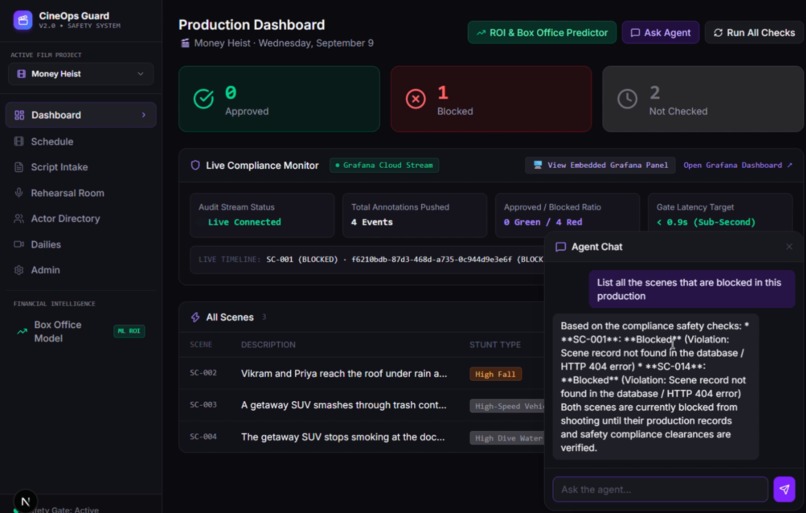This screenshot has height=513, width=806.
Task: Click the SCENE column header
Action: [200, 344]
